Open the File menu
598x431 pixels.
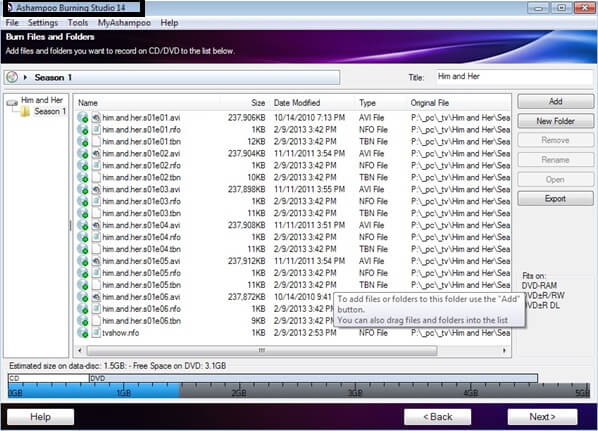12,23
